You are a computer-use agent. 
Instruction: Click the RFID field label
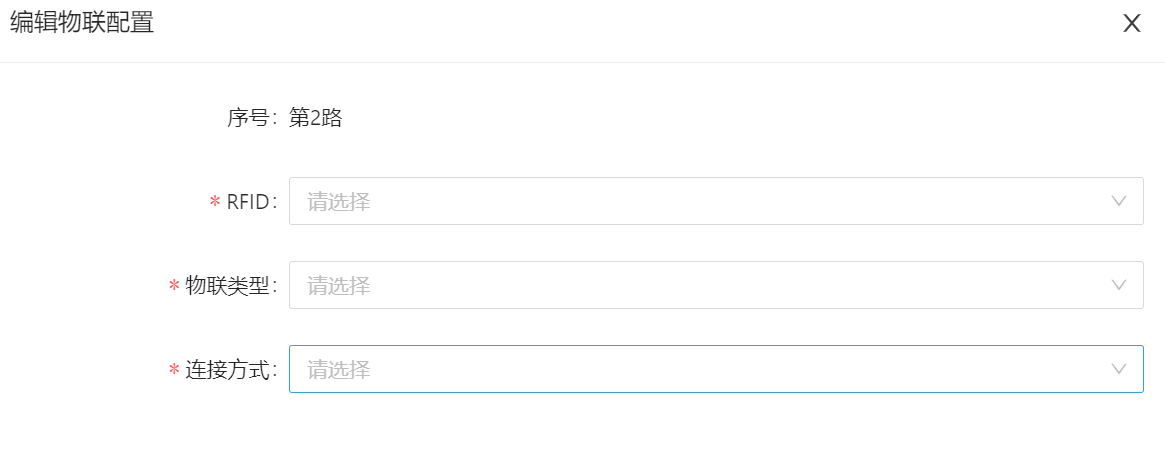tap(248, 202)
